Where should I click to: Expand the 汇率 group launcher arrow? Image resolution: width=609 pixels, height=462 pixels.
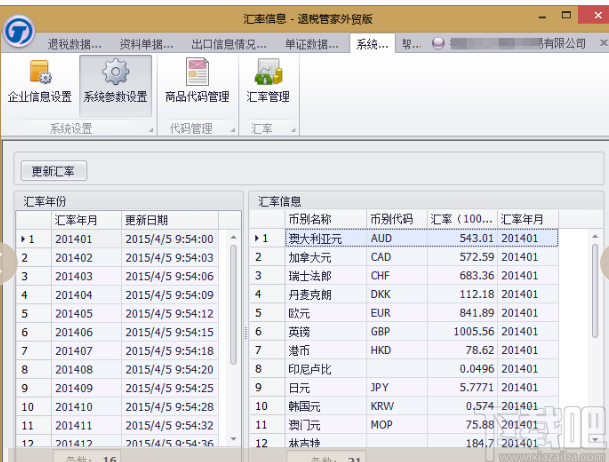click(x=293, y=130)
